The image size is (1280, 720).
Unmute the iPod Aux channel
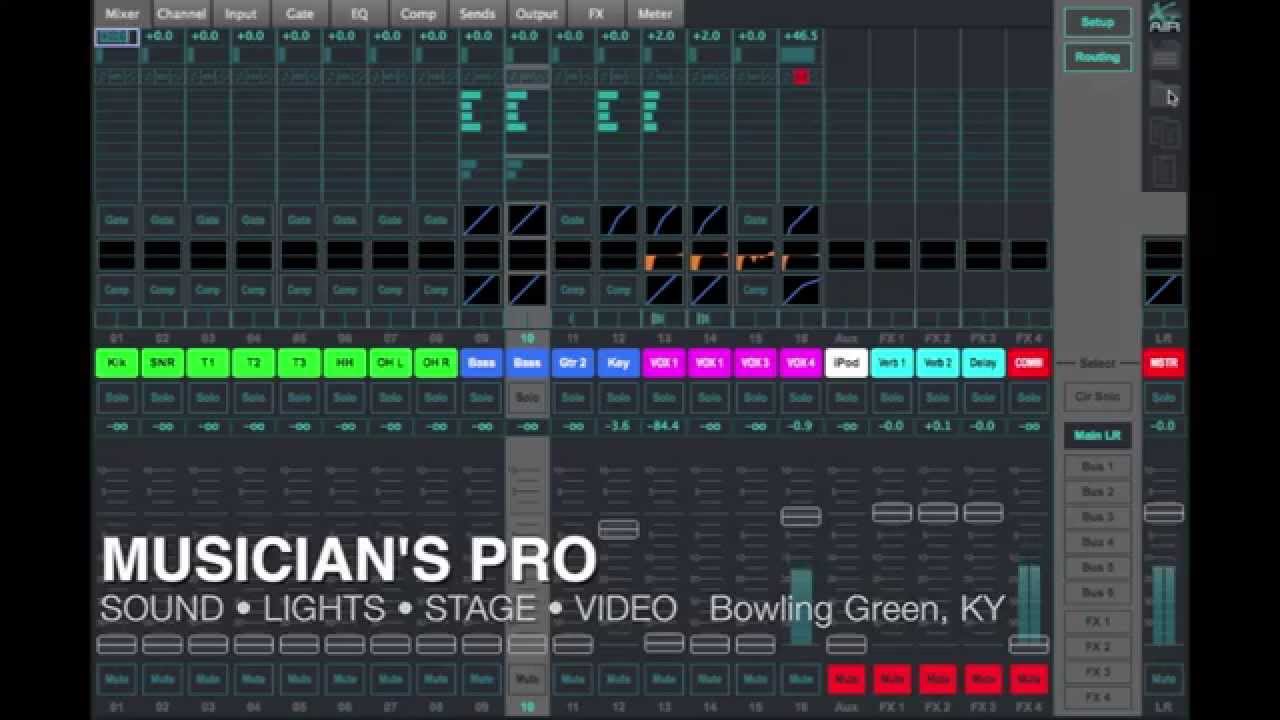pyautogui.click(x=846, y=679)
